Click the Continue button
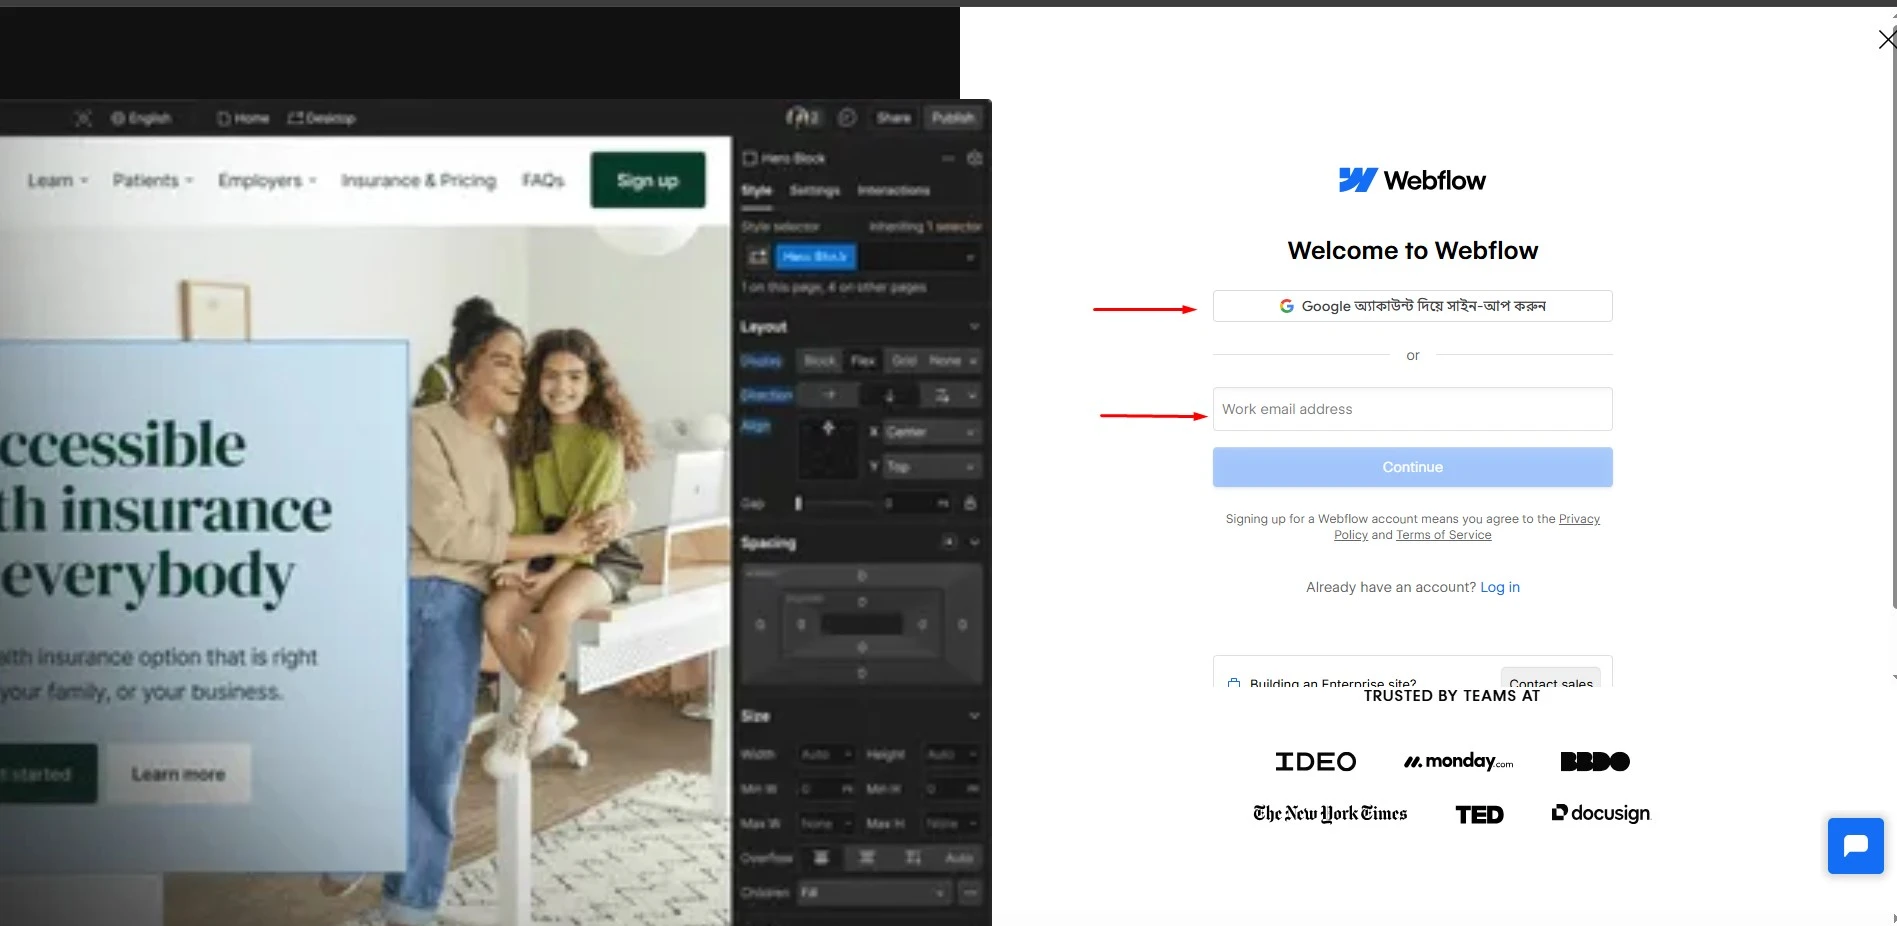This screenshot has width=1897, height=926. pyautogui.click(x=1412, y=467)
